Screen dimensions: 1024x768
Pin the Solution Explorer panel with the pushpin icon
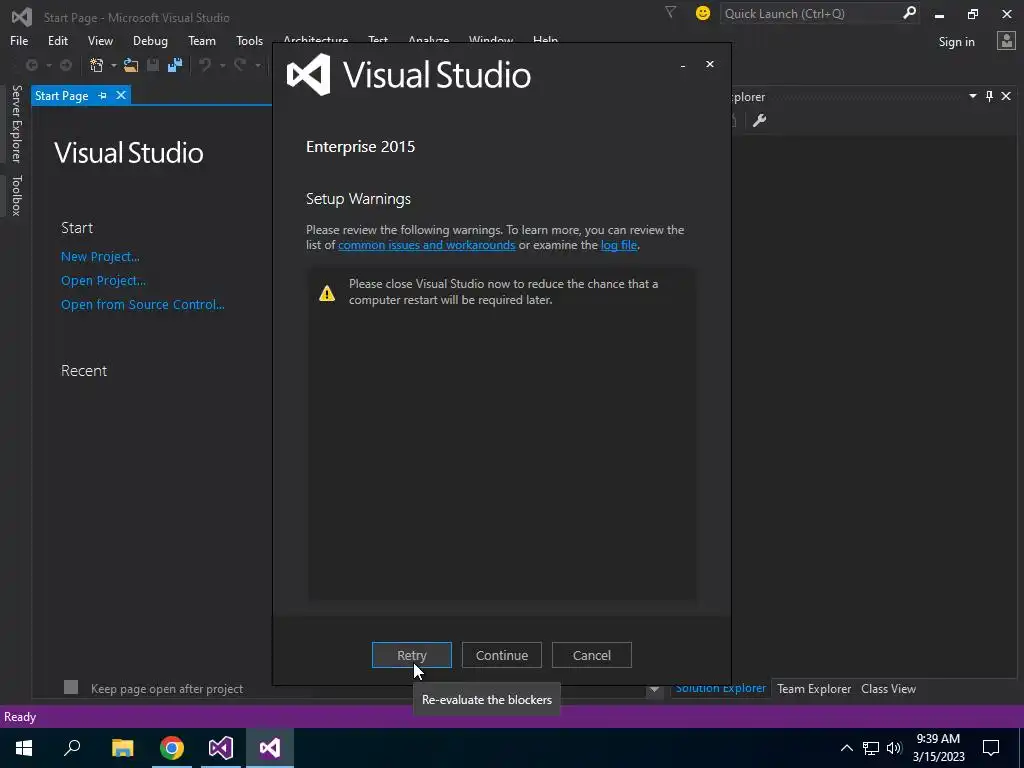click(989, 97)
